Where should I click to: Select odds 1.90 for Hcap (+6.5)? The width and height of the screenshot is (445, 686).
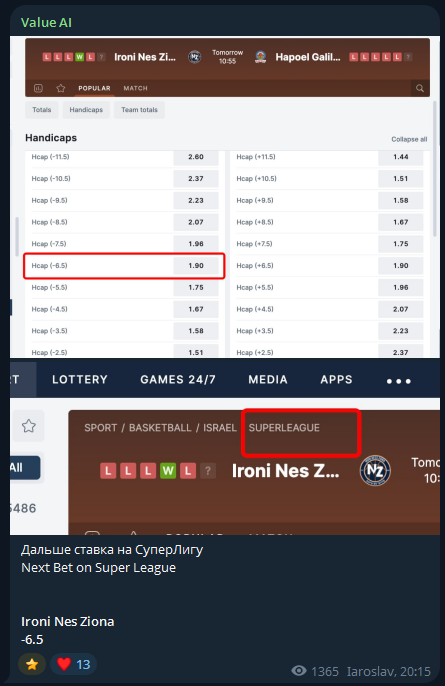click(401, 266)
